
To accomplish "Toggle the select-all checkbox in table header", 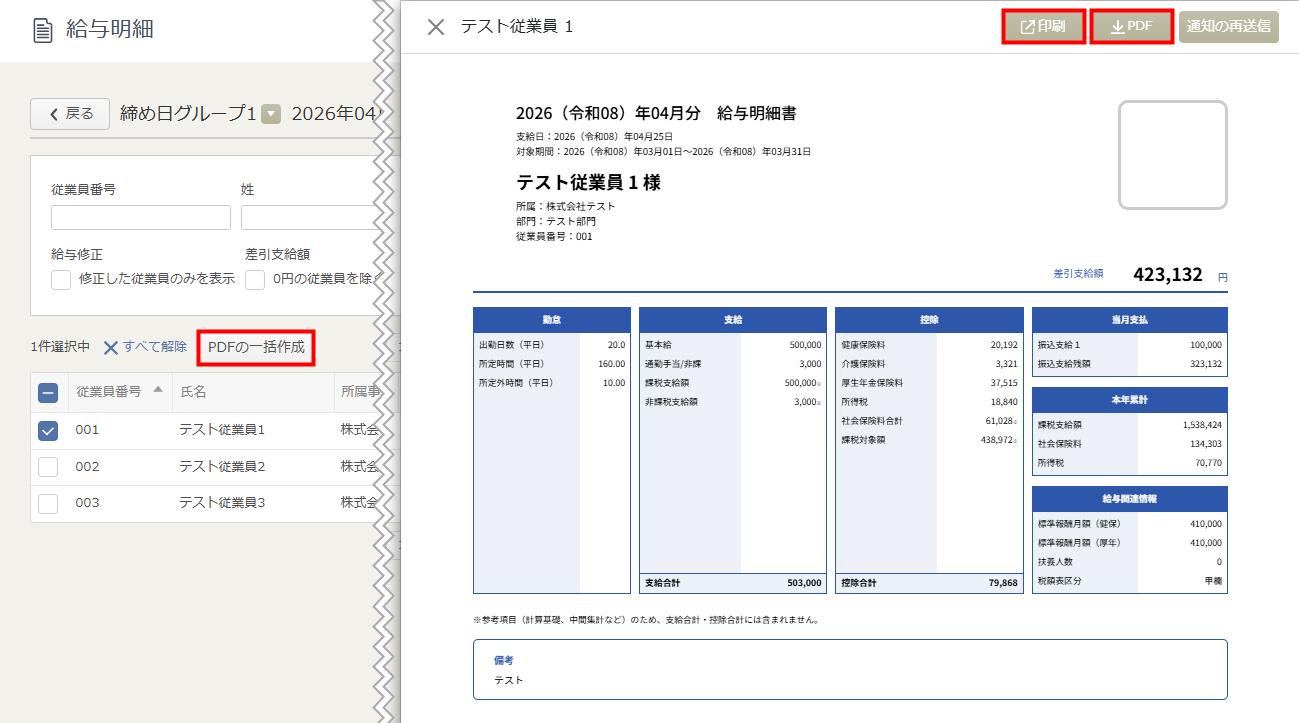I will (48, 393).
